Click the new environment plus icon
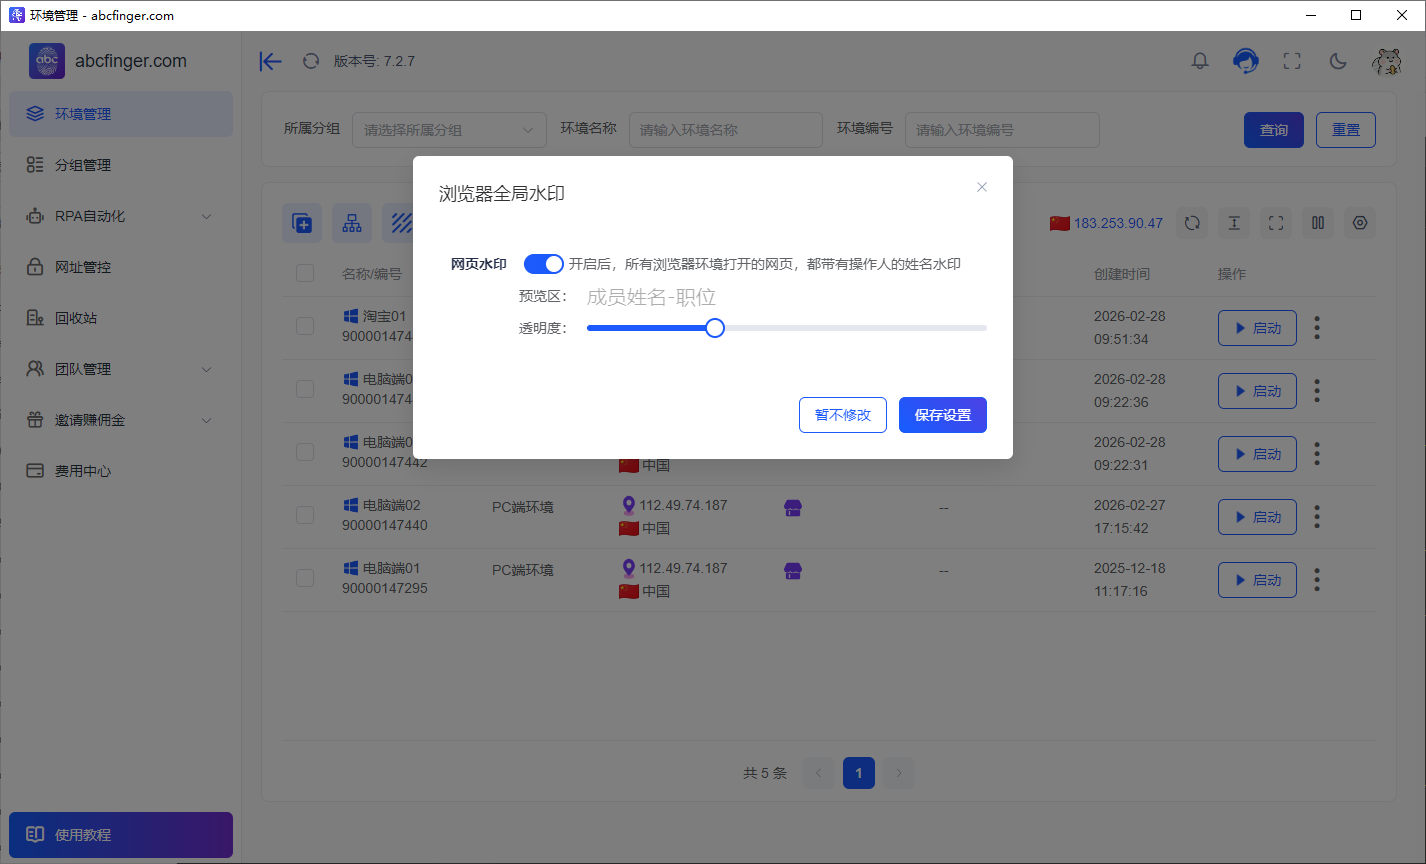The height and width of the screenshot is (864, 1426). pos(302,223)
